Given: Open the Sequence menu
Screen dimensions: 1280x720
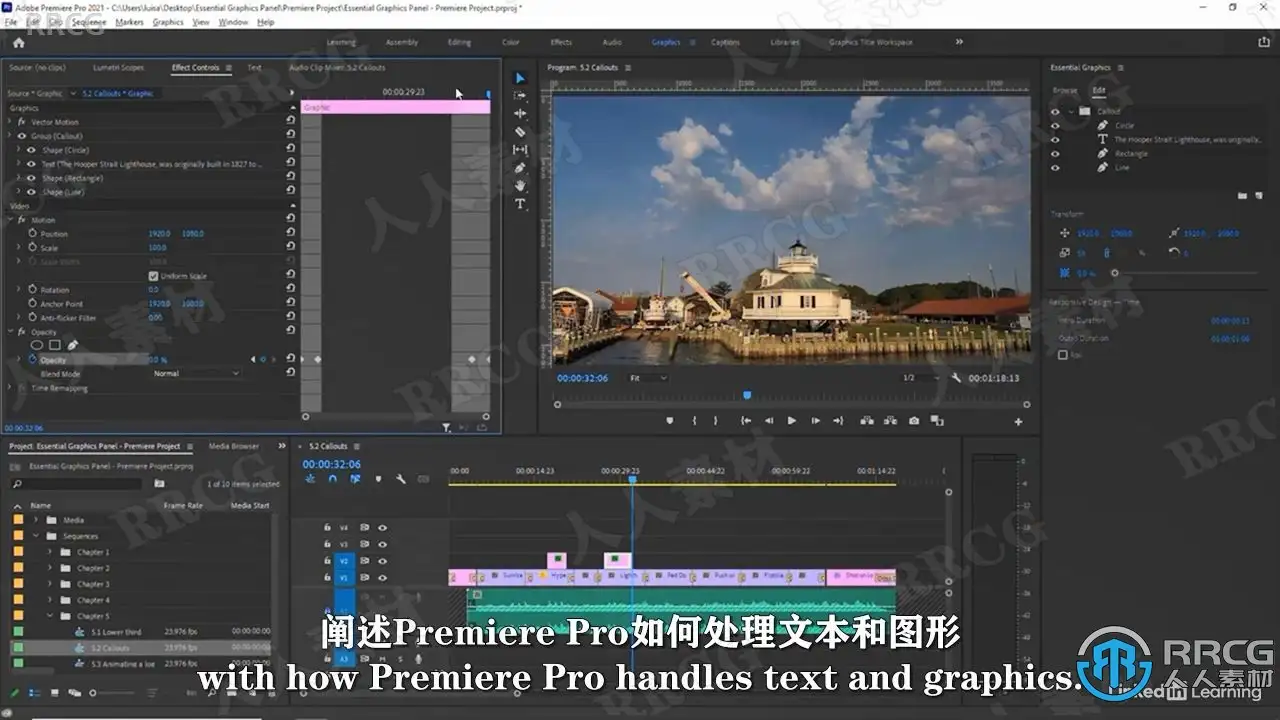Looking at the screenshot, I should (x=89, y=22).
